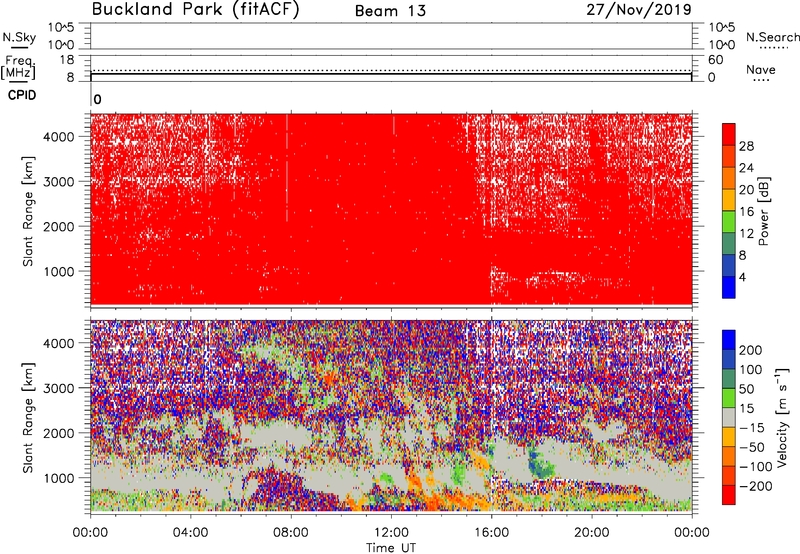Click the light green 15–50 Velocity colorbar segment

tap(729, 398)
